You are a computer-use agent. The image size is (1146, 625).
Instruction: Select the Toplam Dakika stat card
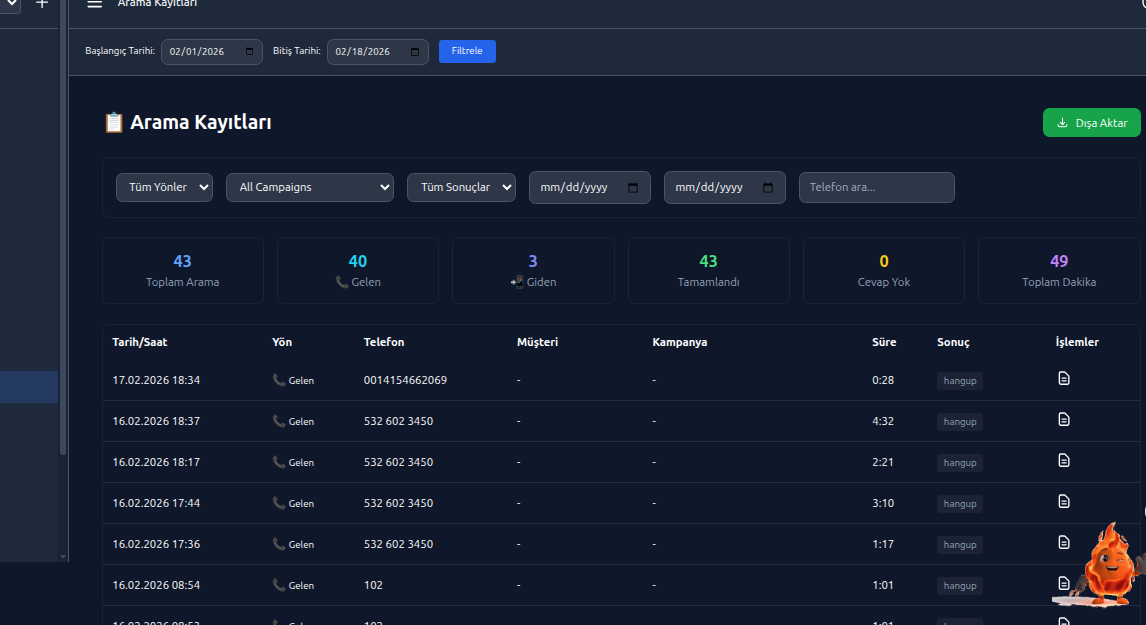[x=1058, y=269]
